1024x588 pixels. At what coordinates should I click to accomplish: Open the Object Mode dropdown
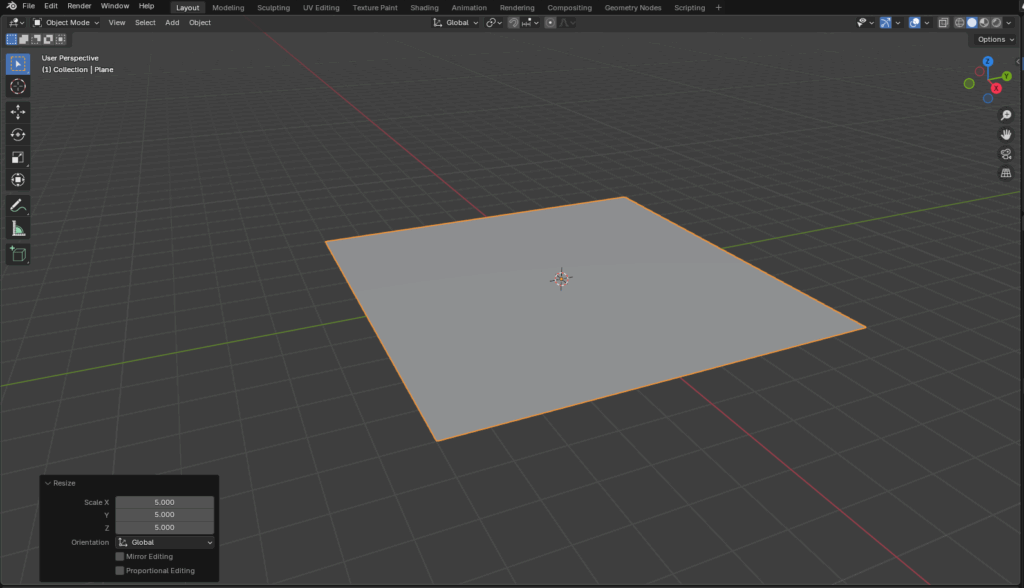66,22
